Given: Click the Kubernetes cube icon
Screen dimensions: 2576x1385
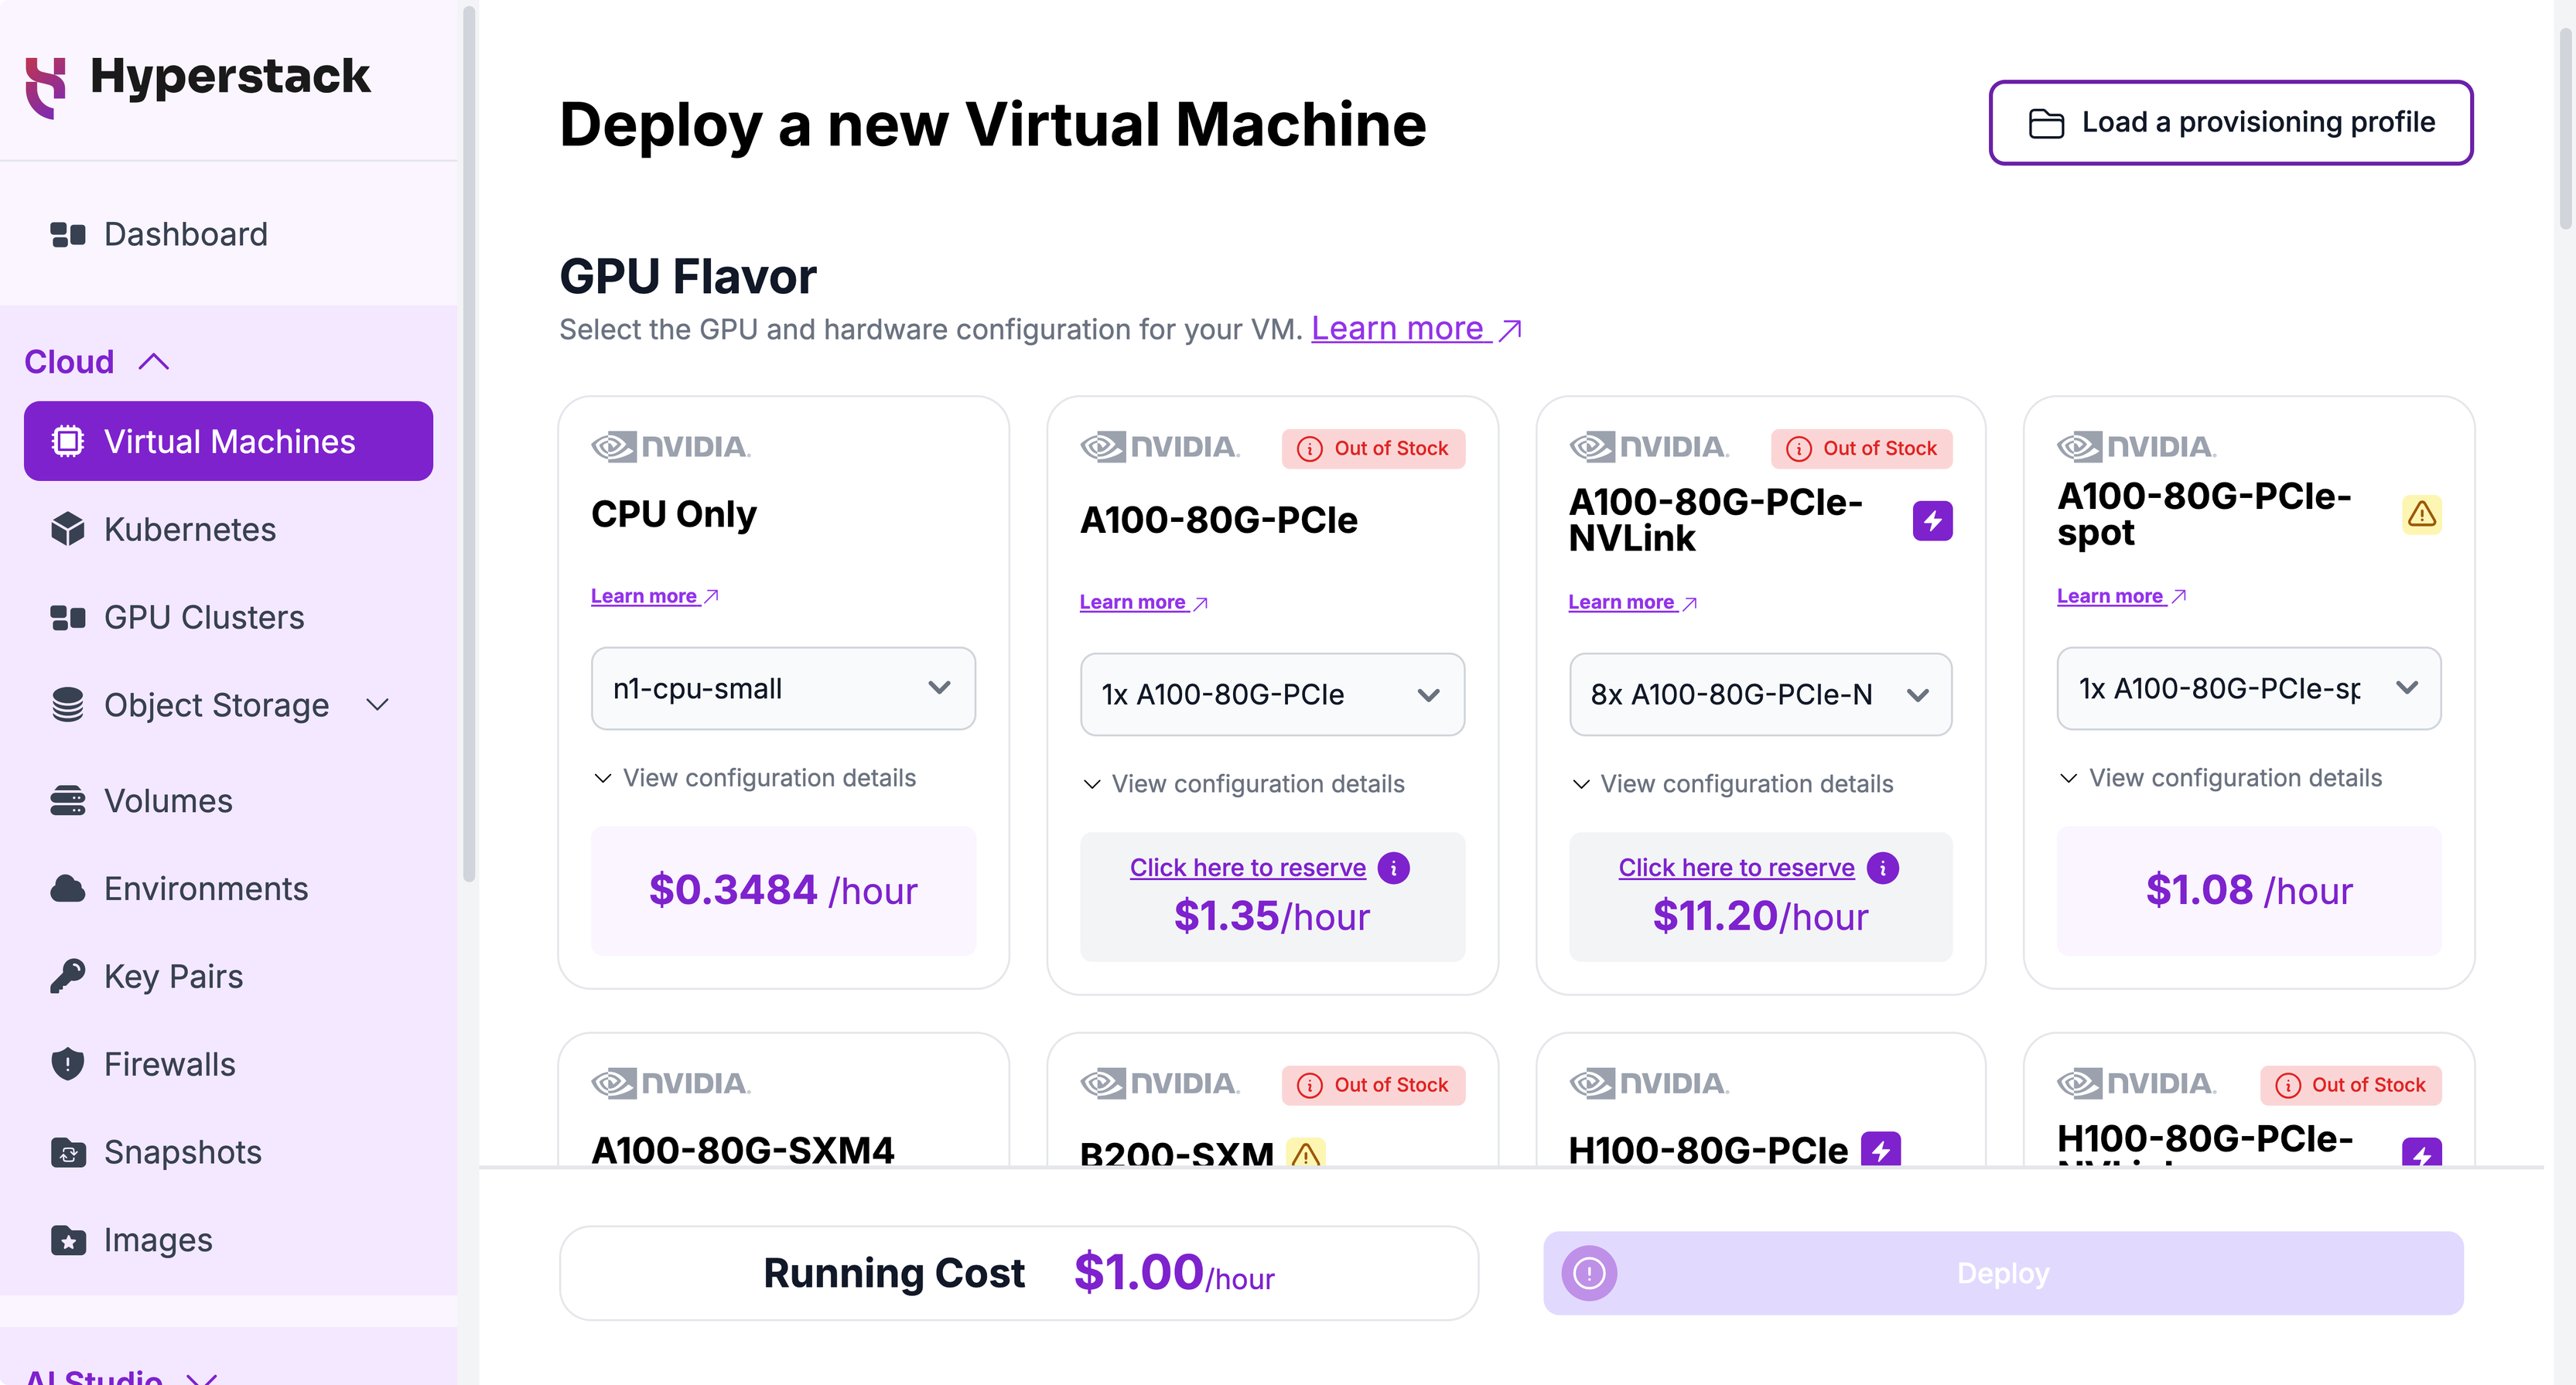Looking at the screenshot, I should tap(67, 529).
